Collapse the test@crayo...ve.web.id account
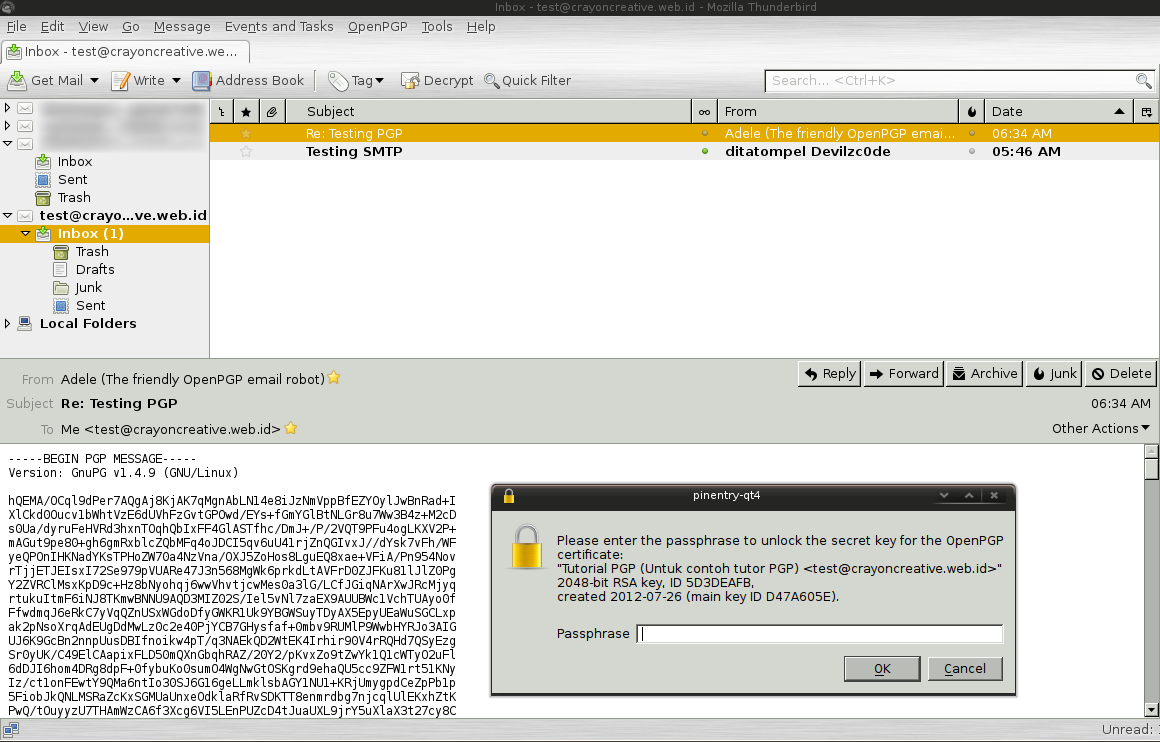The height and width of the screenshot is (742, 1160). (x=7, y=215)
